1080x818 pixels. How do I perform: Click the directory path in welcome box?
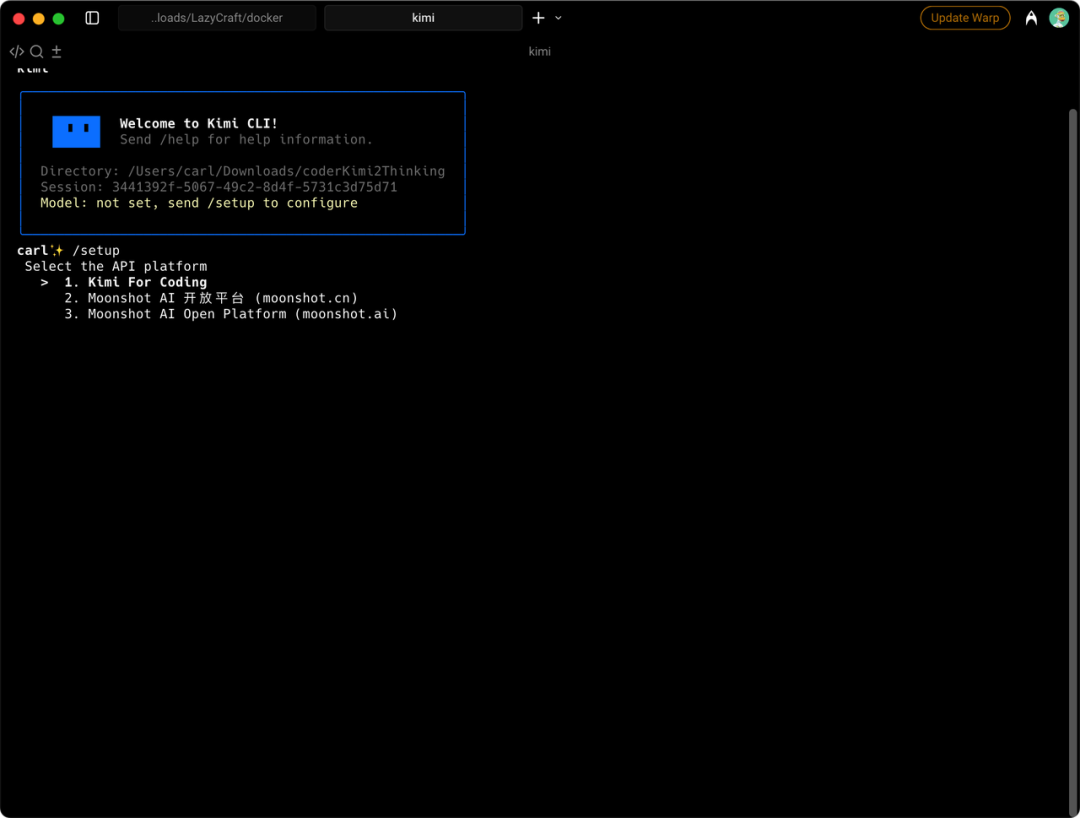click(x=286, y=171)
